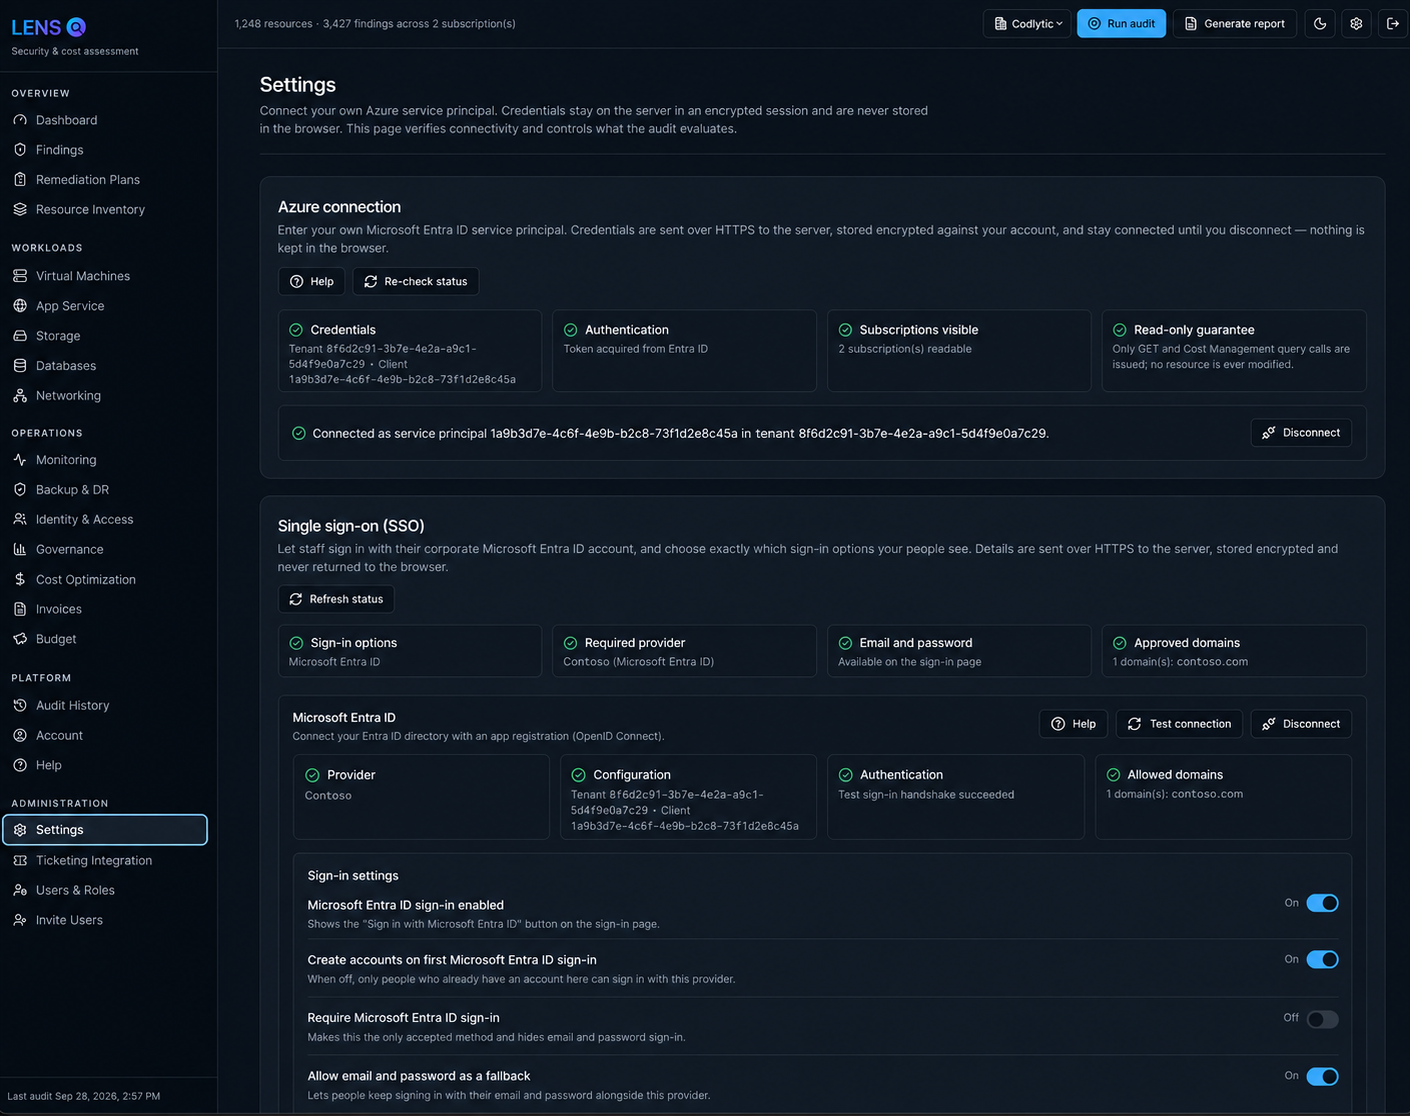The image size is (1410, 1116).
Task: Click Refresh status under SSO
Action: pyautogui.click(x=336, y=600)
